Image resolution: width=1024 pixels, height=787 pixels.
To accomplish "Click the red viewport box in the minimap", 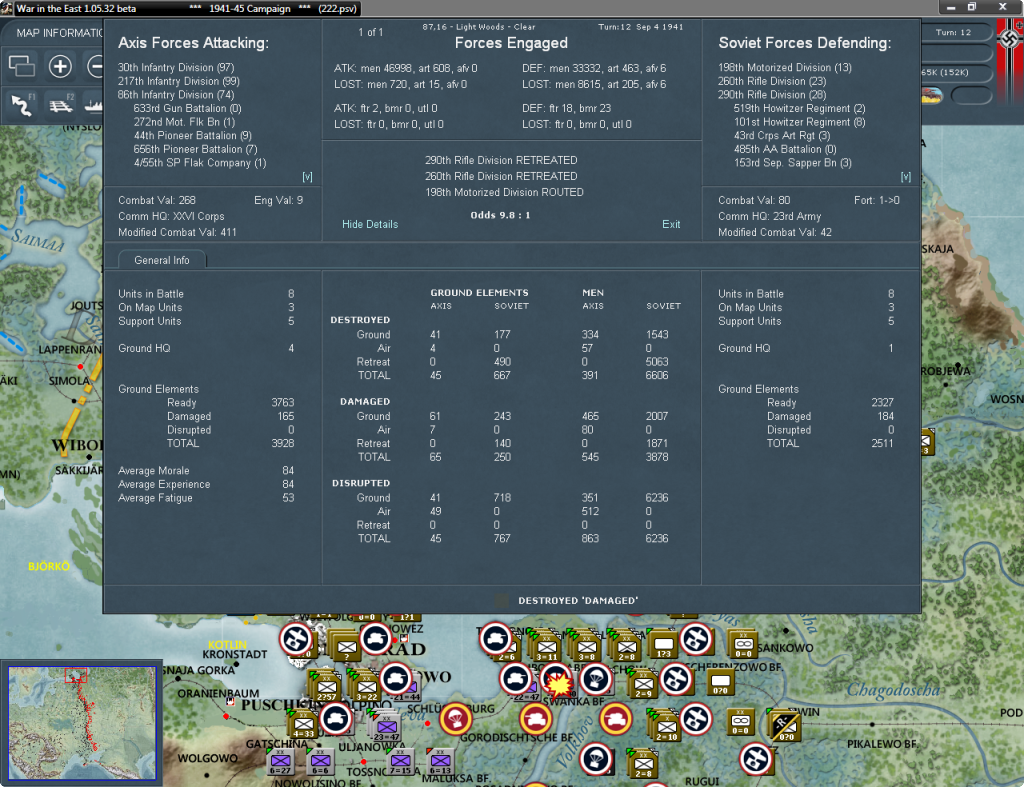I will [x=76, y=675].
